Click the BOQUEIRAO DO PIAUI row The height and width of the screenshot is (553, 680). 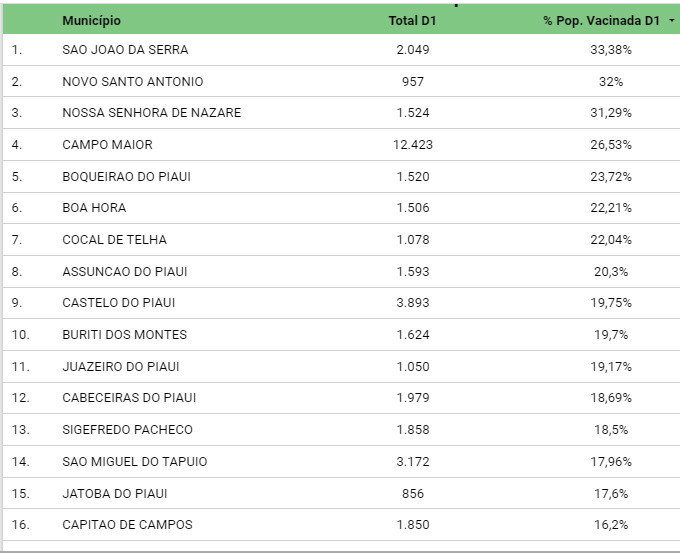[x=341, y=177]
